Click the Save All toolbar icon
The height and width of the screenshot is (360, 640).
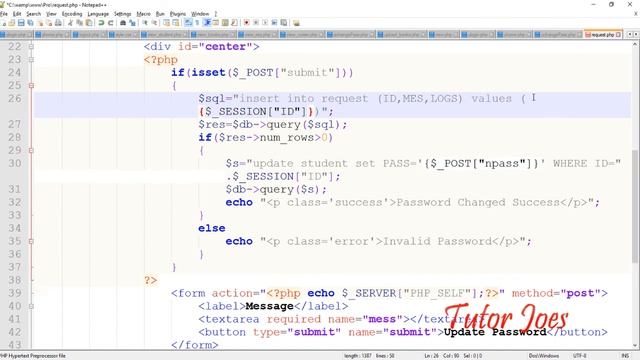30,23
